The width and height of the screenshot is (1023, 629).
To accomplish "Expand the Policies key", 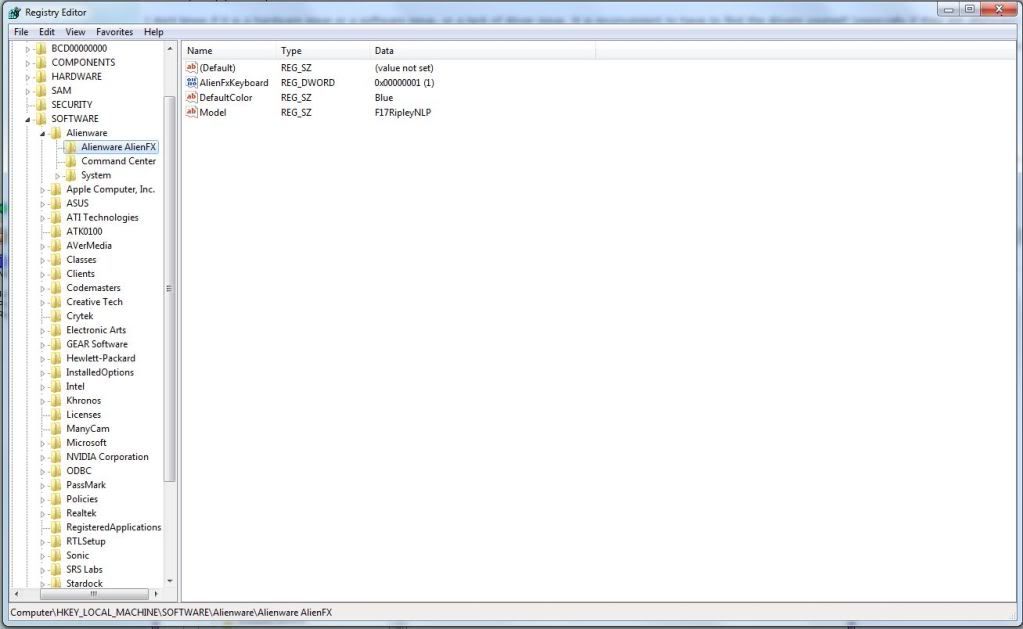I will (x=42, y=500).
